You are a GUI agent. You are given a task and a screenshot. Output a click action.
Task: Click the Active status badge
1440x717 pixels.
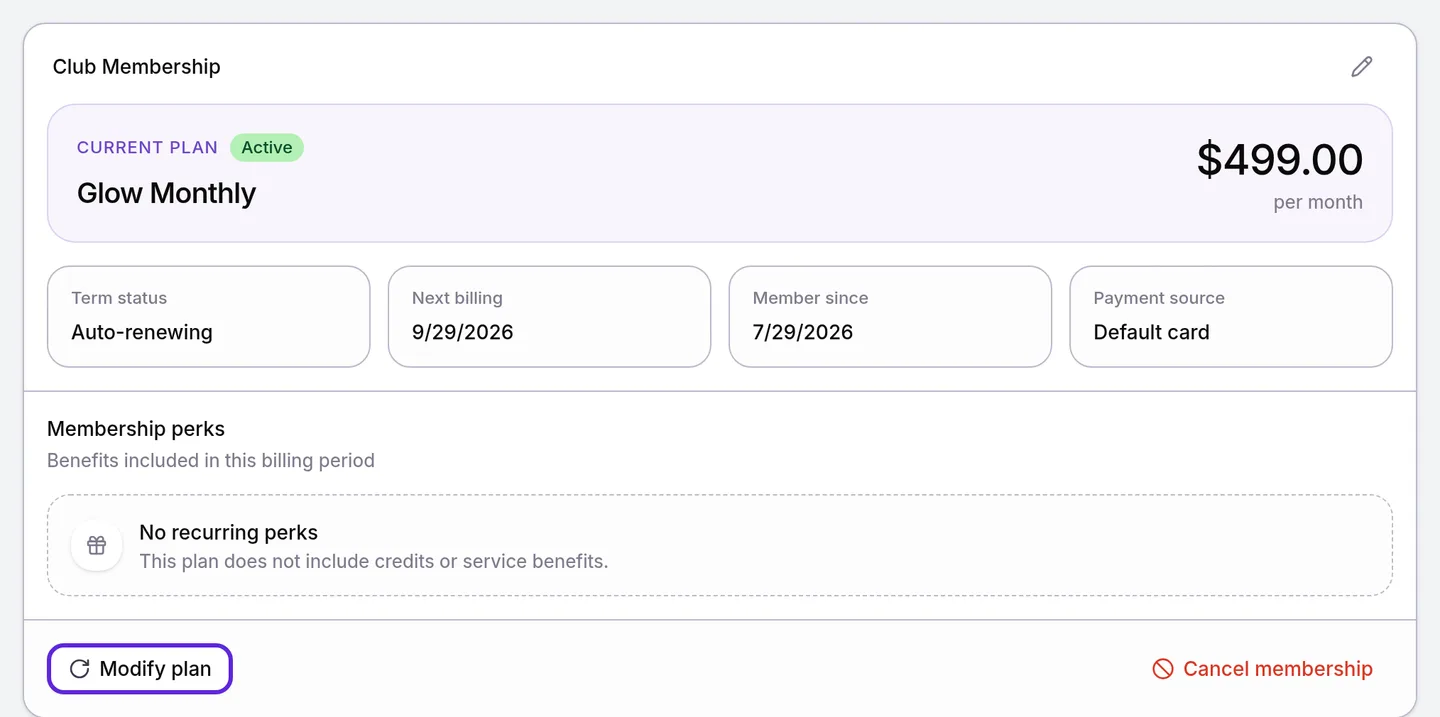pyautogui.click(x=267, y=147)
